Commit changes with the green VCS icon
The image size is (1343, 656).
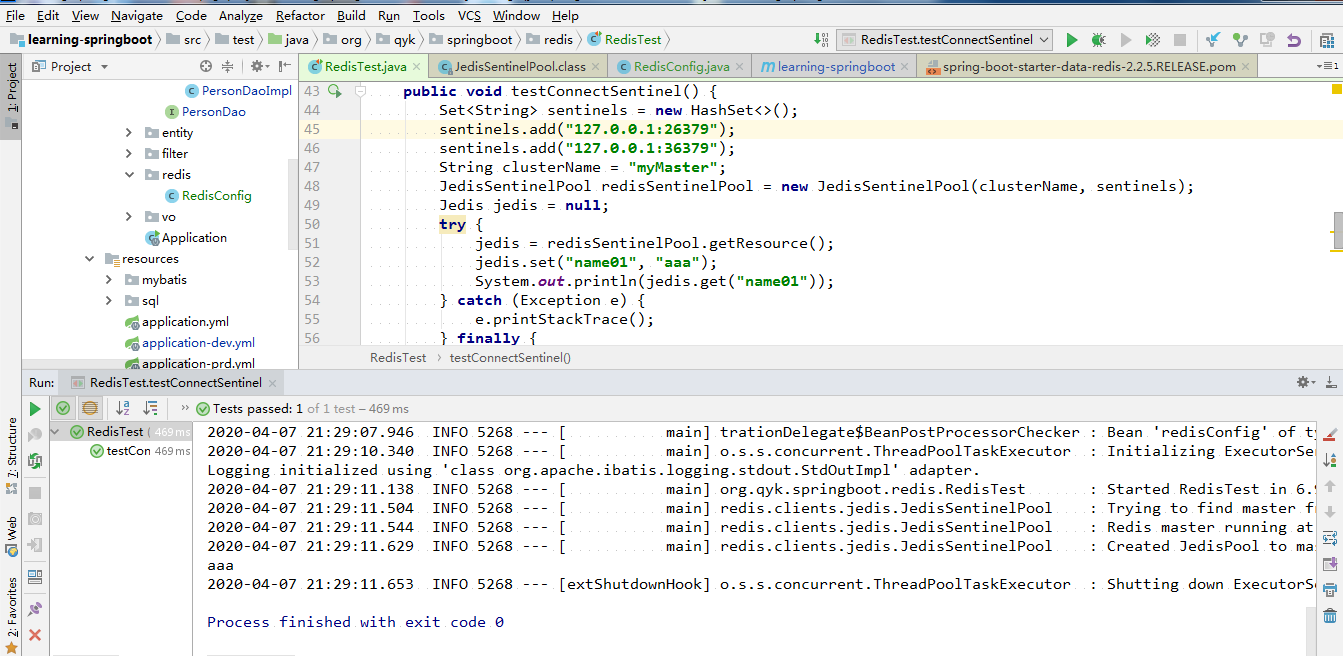(x=1241, y=40)
